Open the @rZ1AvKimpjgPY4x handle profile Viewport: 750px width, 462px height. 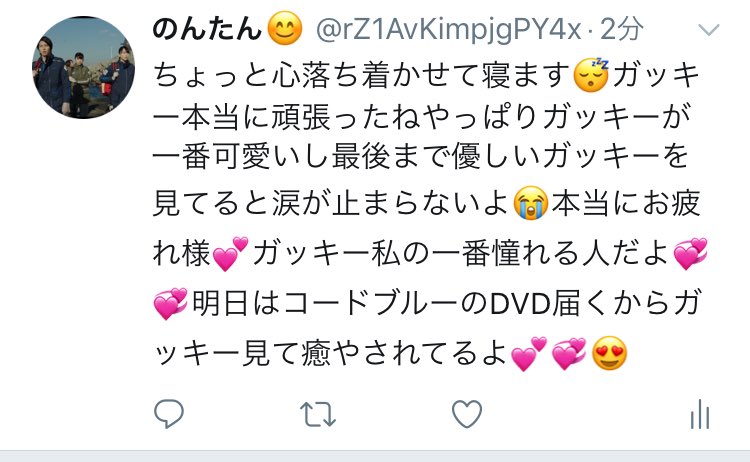(x=449, y=30)
